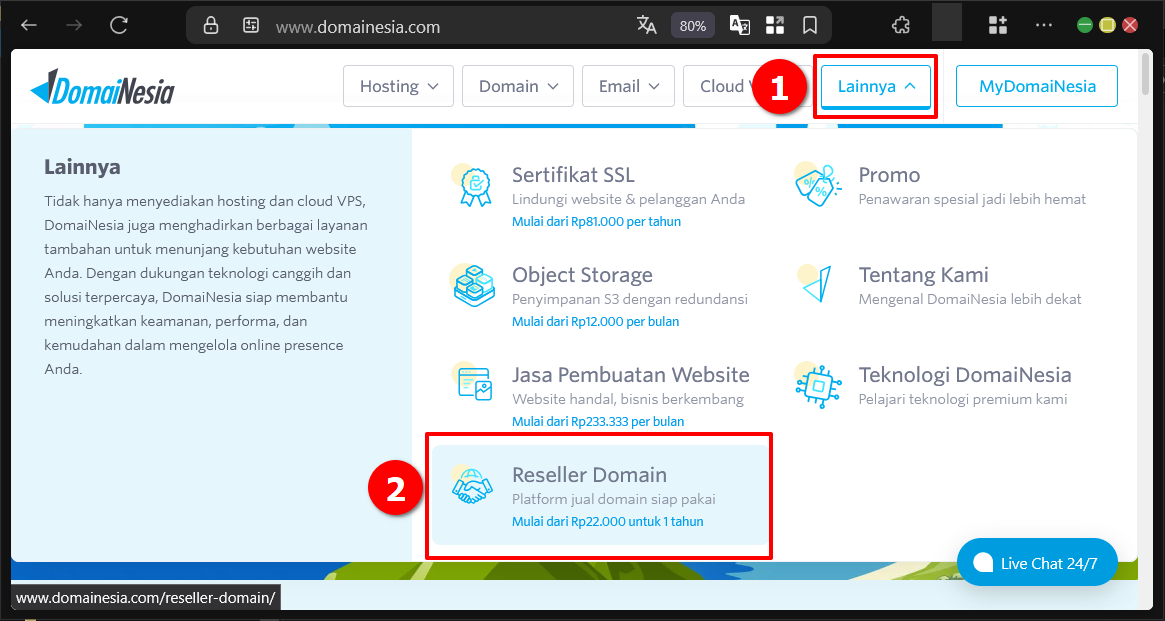Open the Hosting dropdown menu
The width and height of the screenshot is (1165, 621).
coord(398,86)
